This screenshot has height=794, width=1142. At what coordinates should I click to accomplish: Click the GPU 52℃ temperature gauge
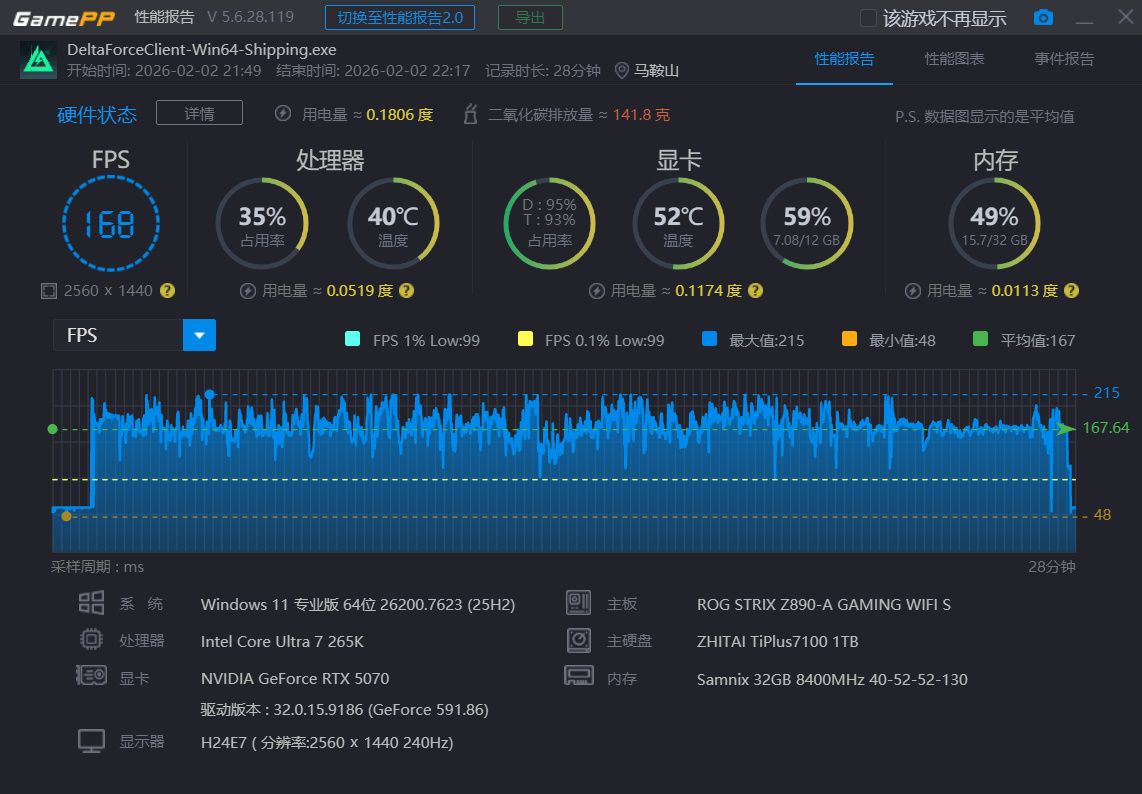(x=678, y=224)
